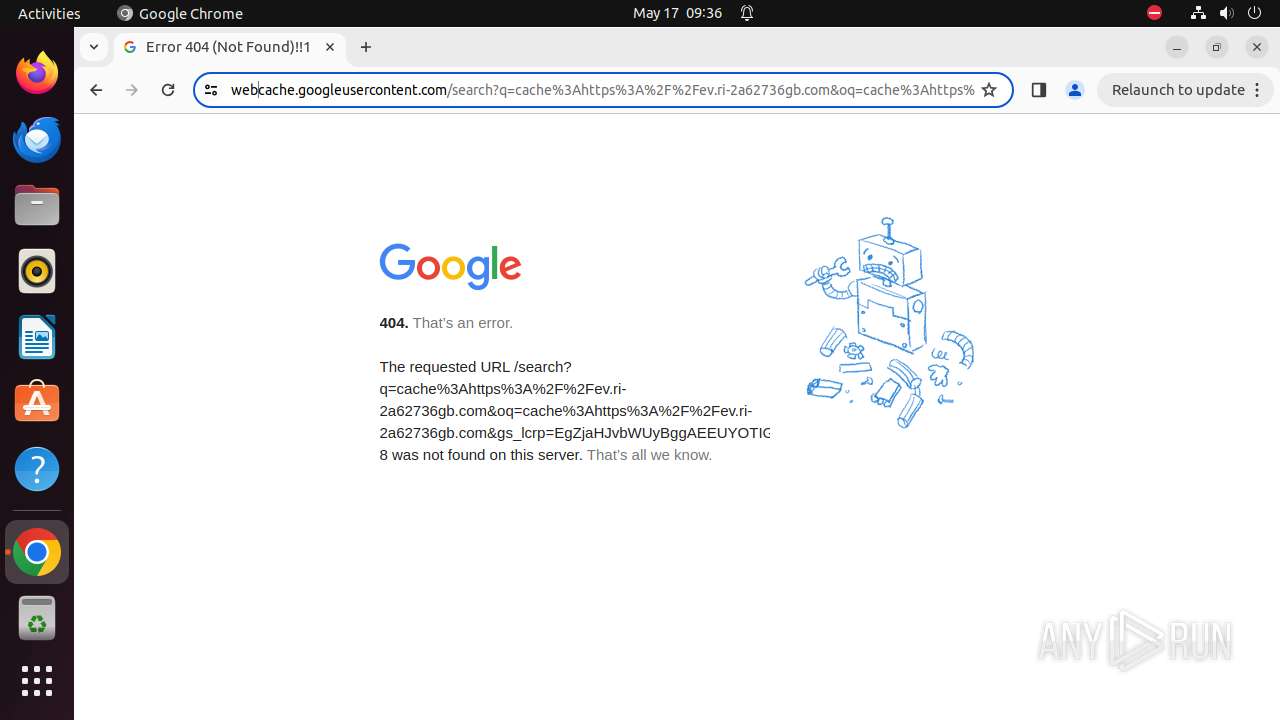
Task: Click 'The requested URL /search?' text
Action: click(x=475, y=367)
